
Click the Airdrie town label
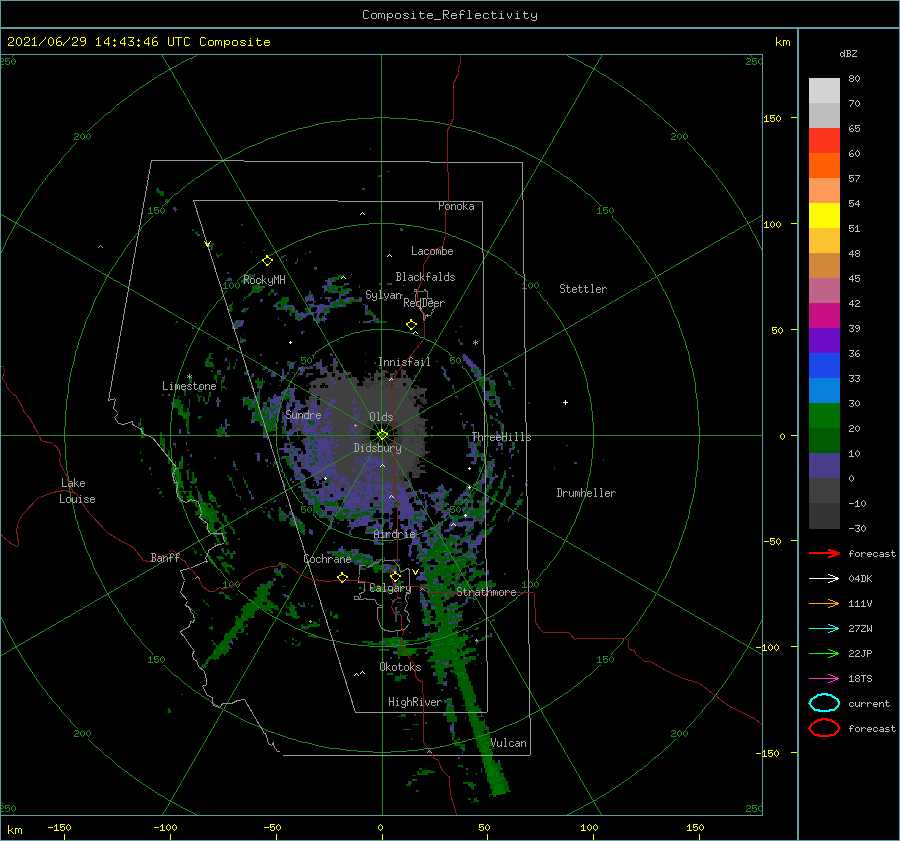click(394, 534)
